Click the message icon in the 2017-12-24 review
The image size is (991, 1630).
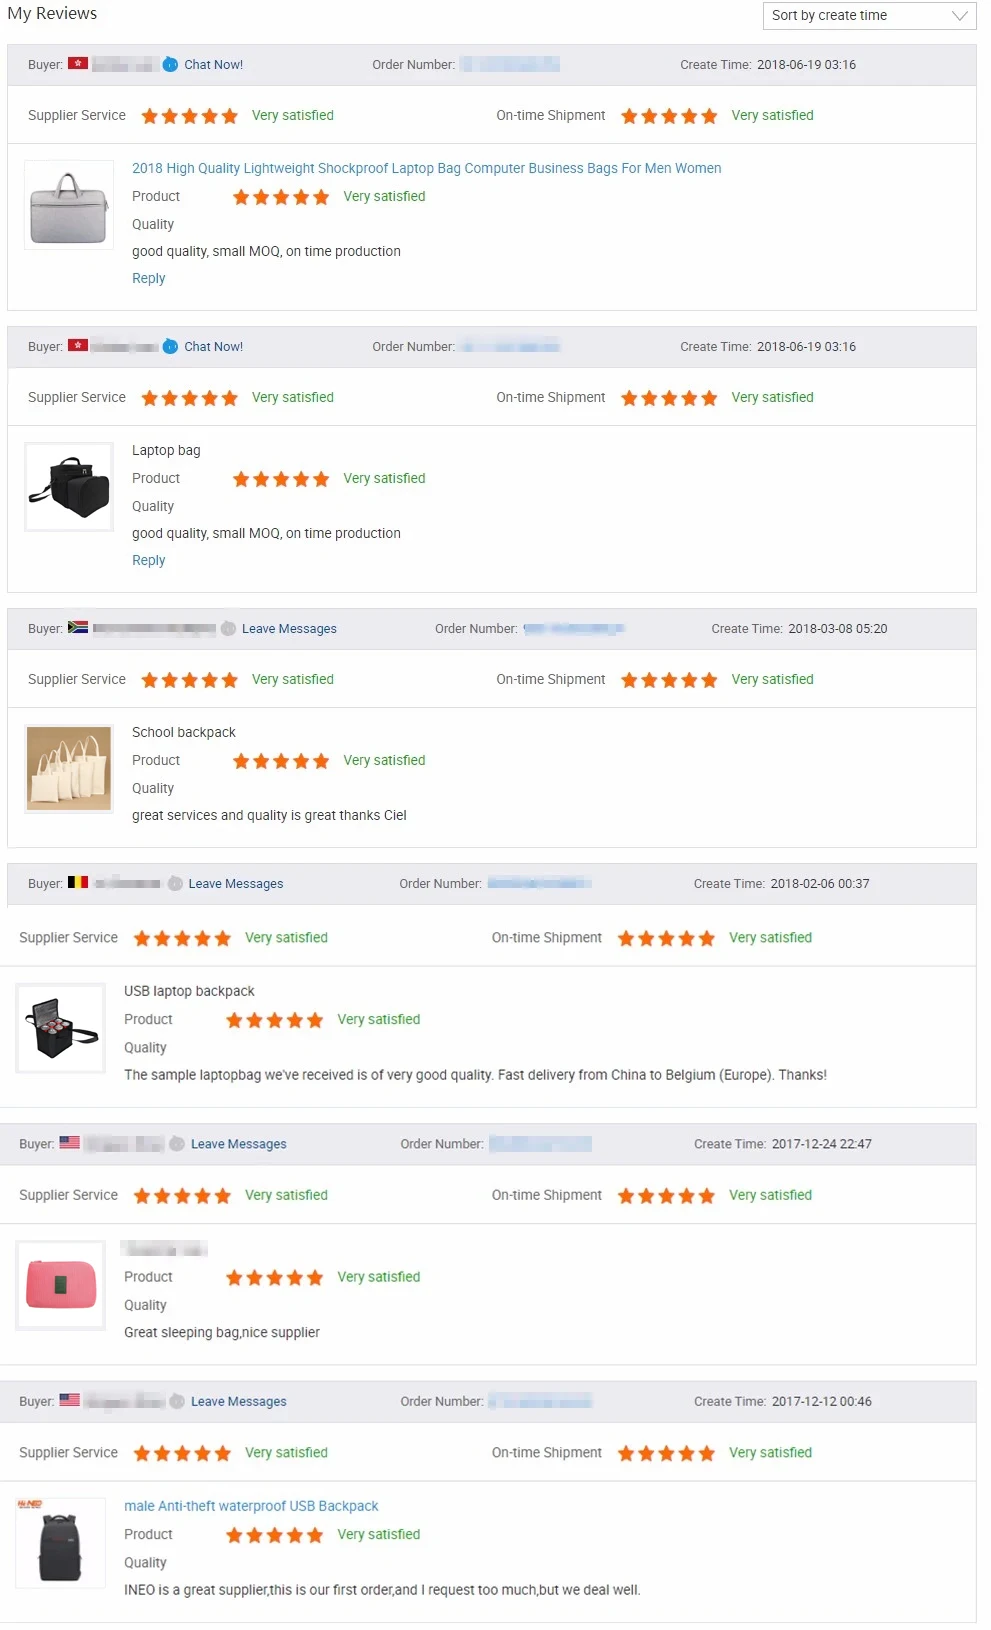(177, 1144)
